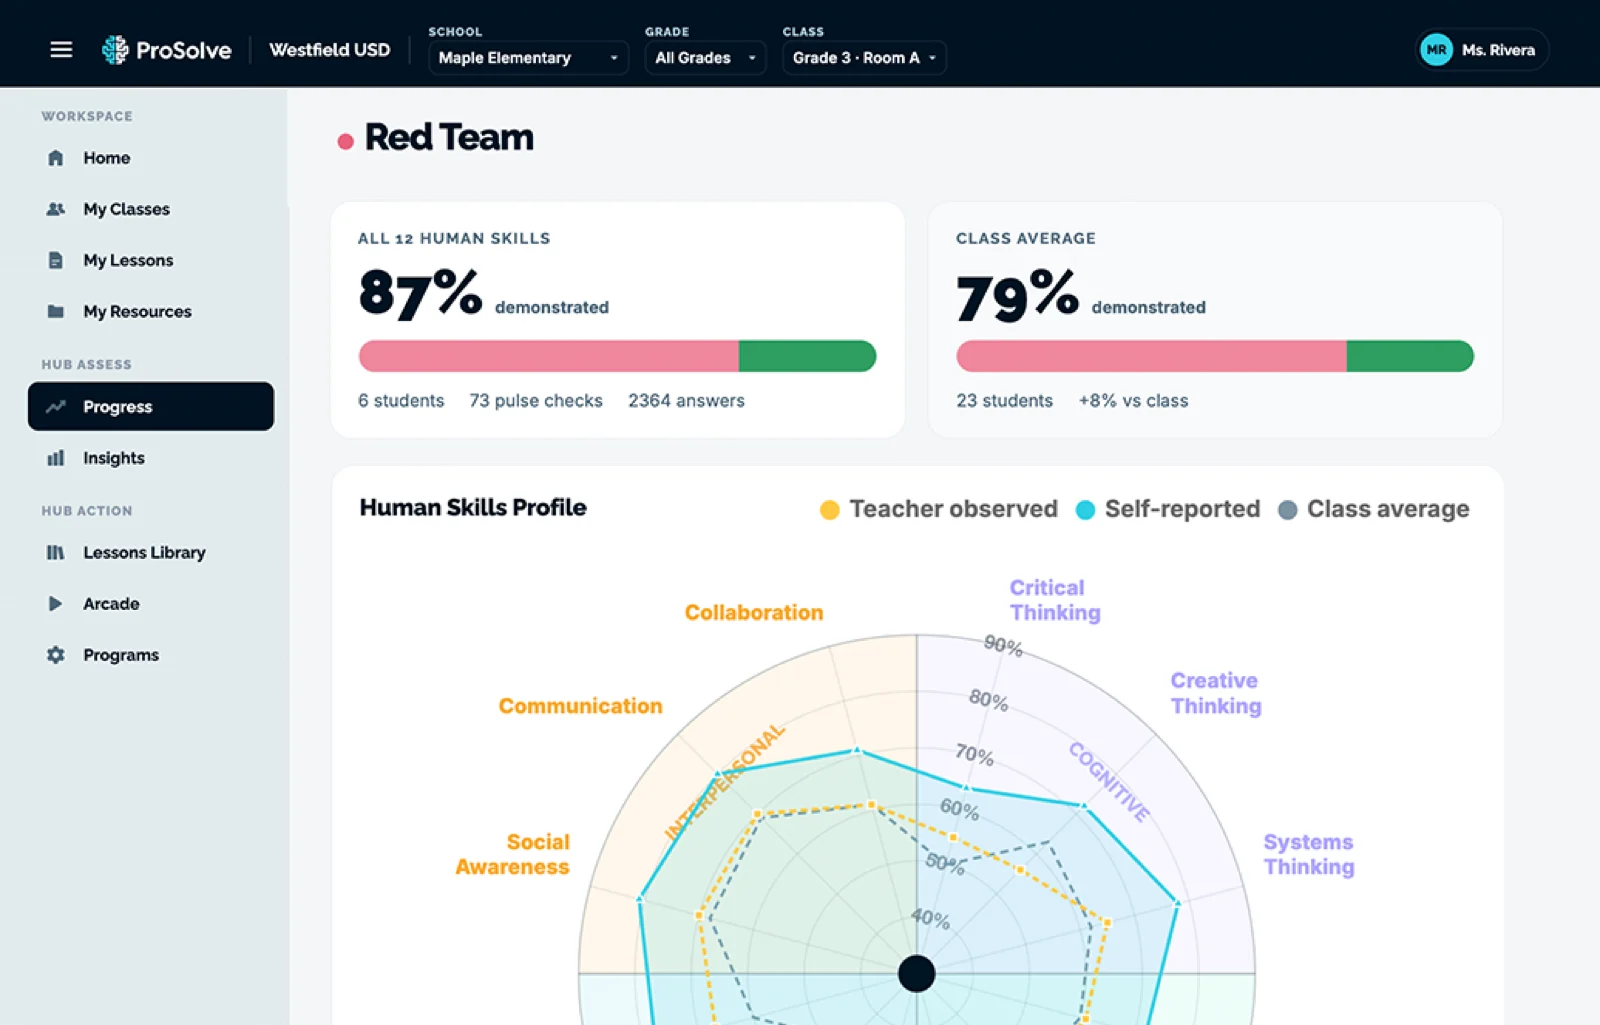Viewport: 1600px width, 1025px height.
Task: Click the Red Team heading
Action: [449, 137]
